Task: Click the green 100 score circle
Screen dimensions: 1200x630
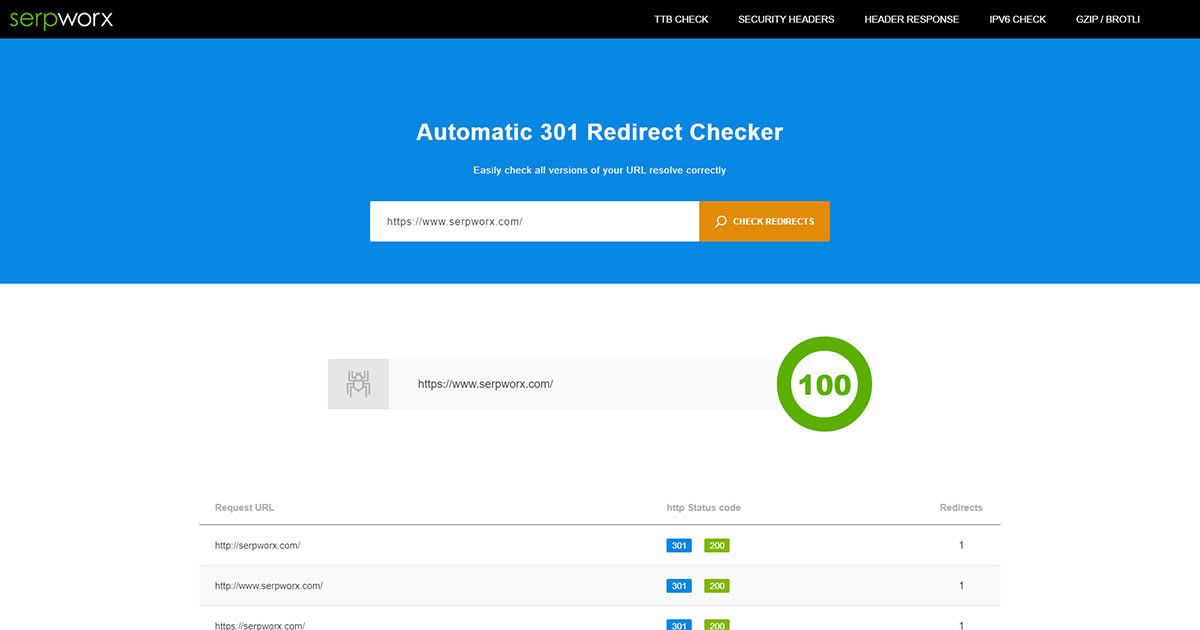Action: (x=824, y=384)
